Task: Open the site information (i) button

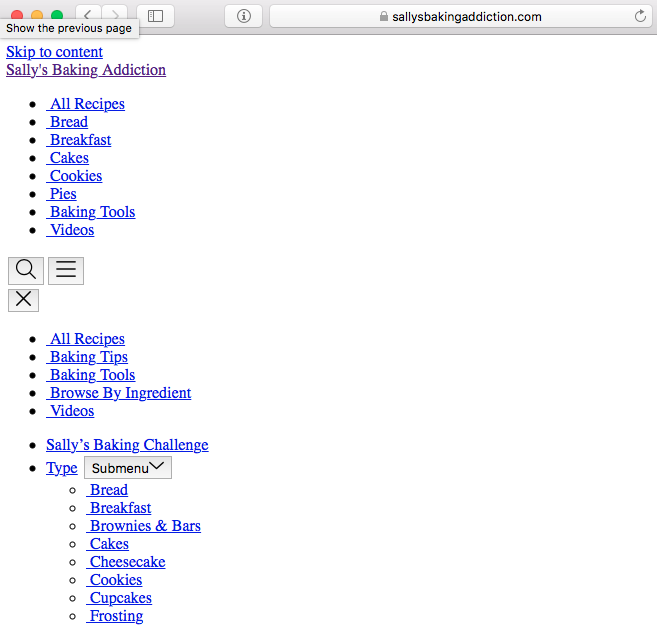Action: pos(243,16)
